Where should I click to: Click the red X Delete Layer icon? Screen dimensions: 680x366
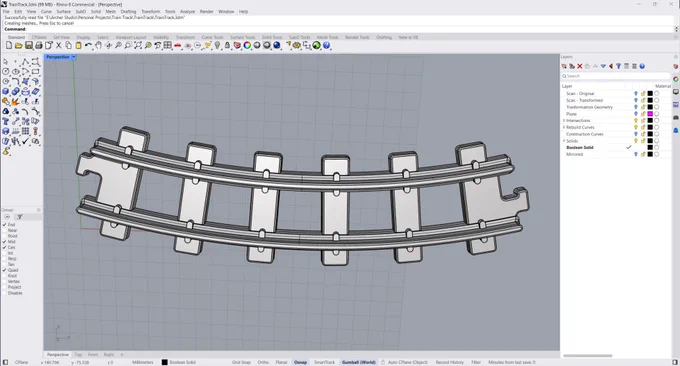(580, 66)
